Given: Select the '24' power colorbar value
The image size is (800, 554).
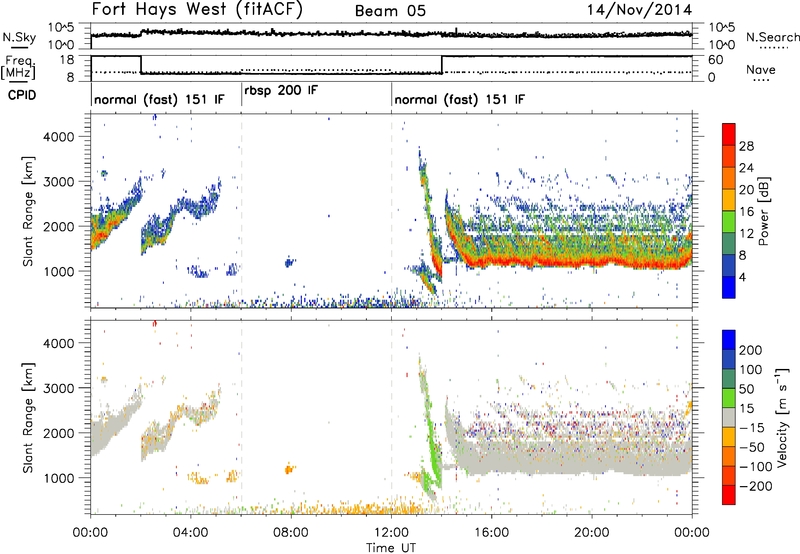Looking at the screenshot, I should point(746,168).
